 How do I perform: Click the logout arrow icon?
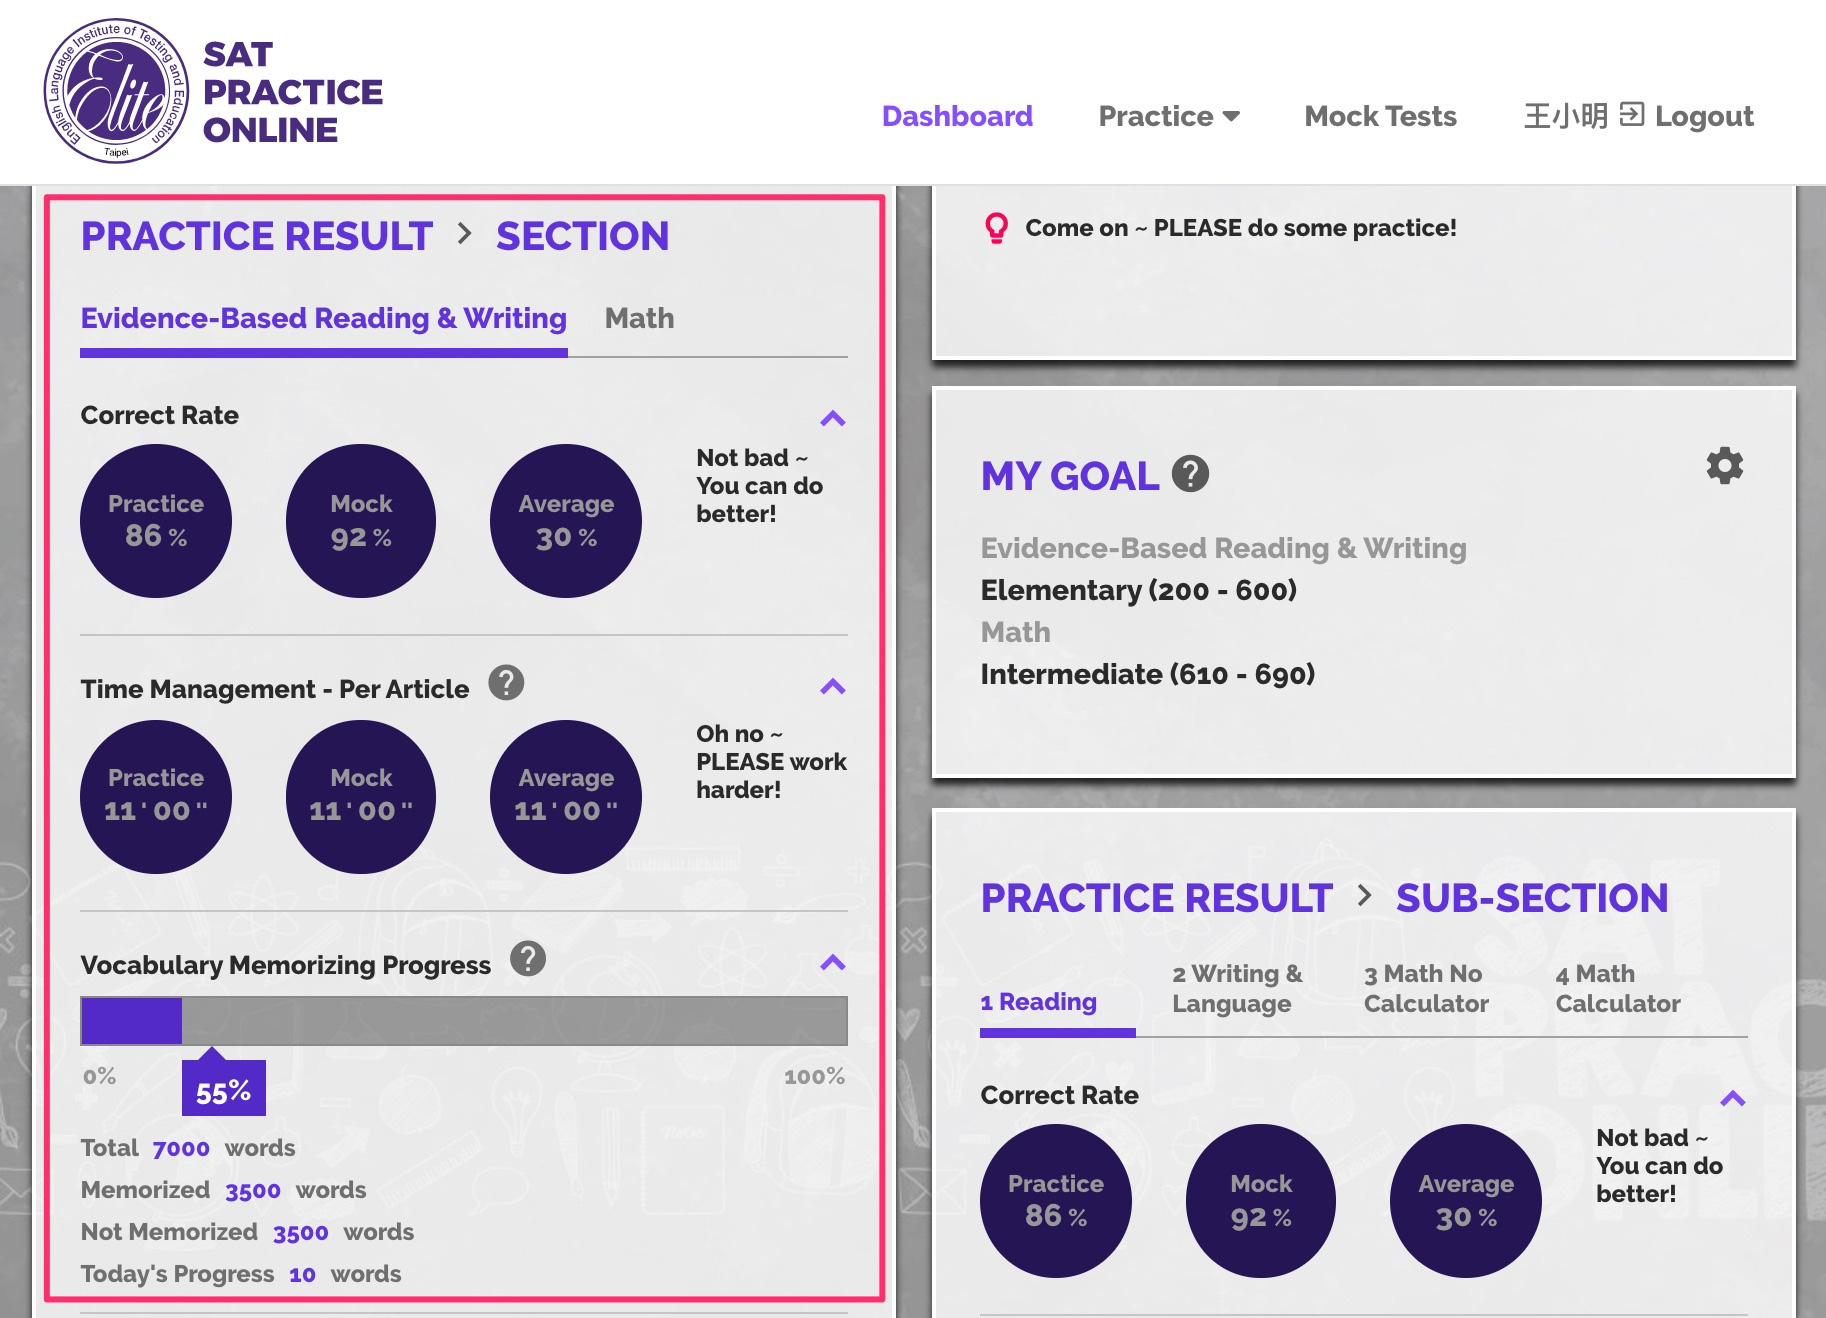point(1632,115)
